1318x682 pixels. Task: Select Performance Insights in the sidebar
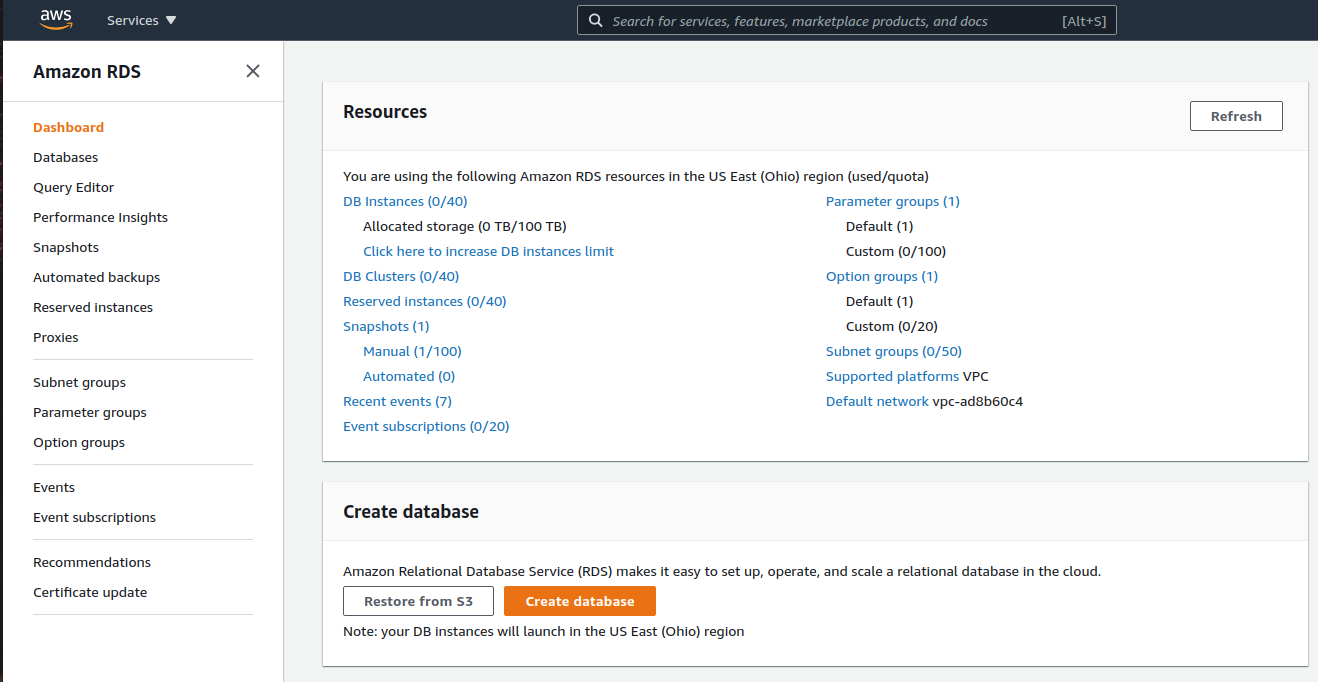100,217
